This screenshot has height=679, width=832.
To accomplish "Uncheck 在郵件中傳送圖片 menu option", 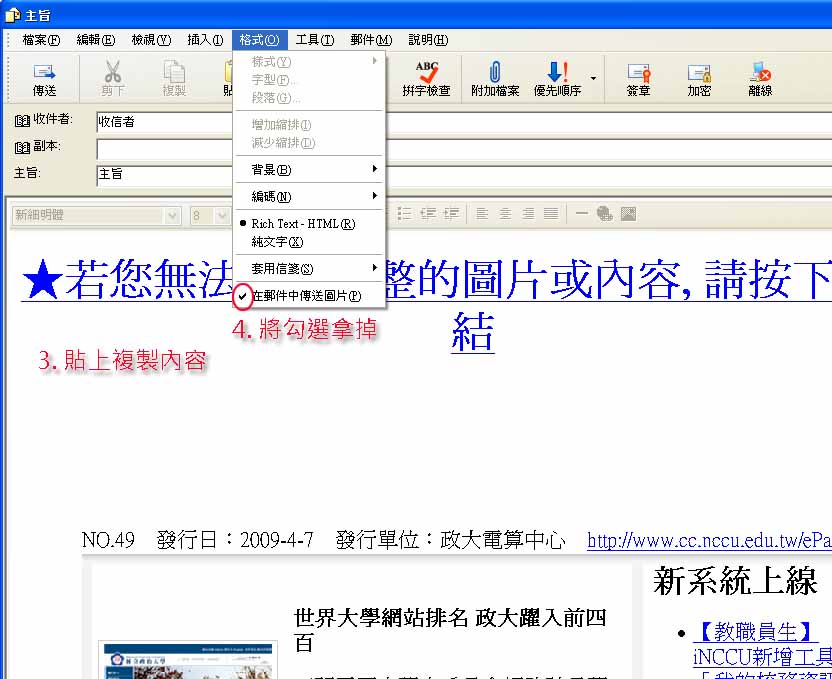I will (309, 296).
